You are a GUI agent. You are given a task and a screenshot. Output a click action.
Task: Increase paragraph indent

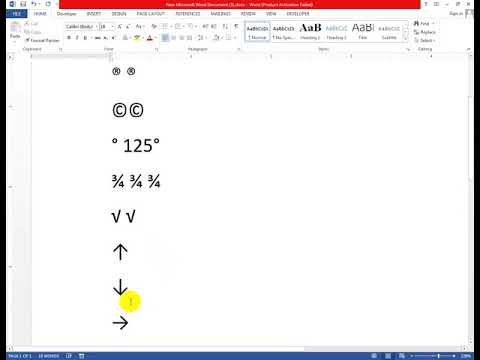click(x=214, y=26)
